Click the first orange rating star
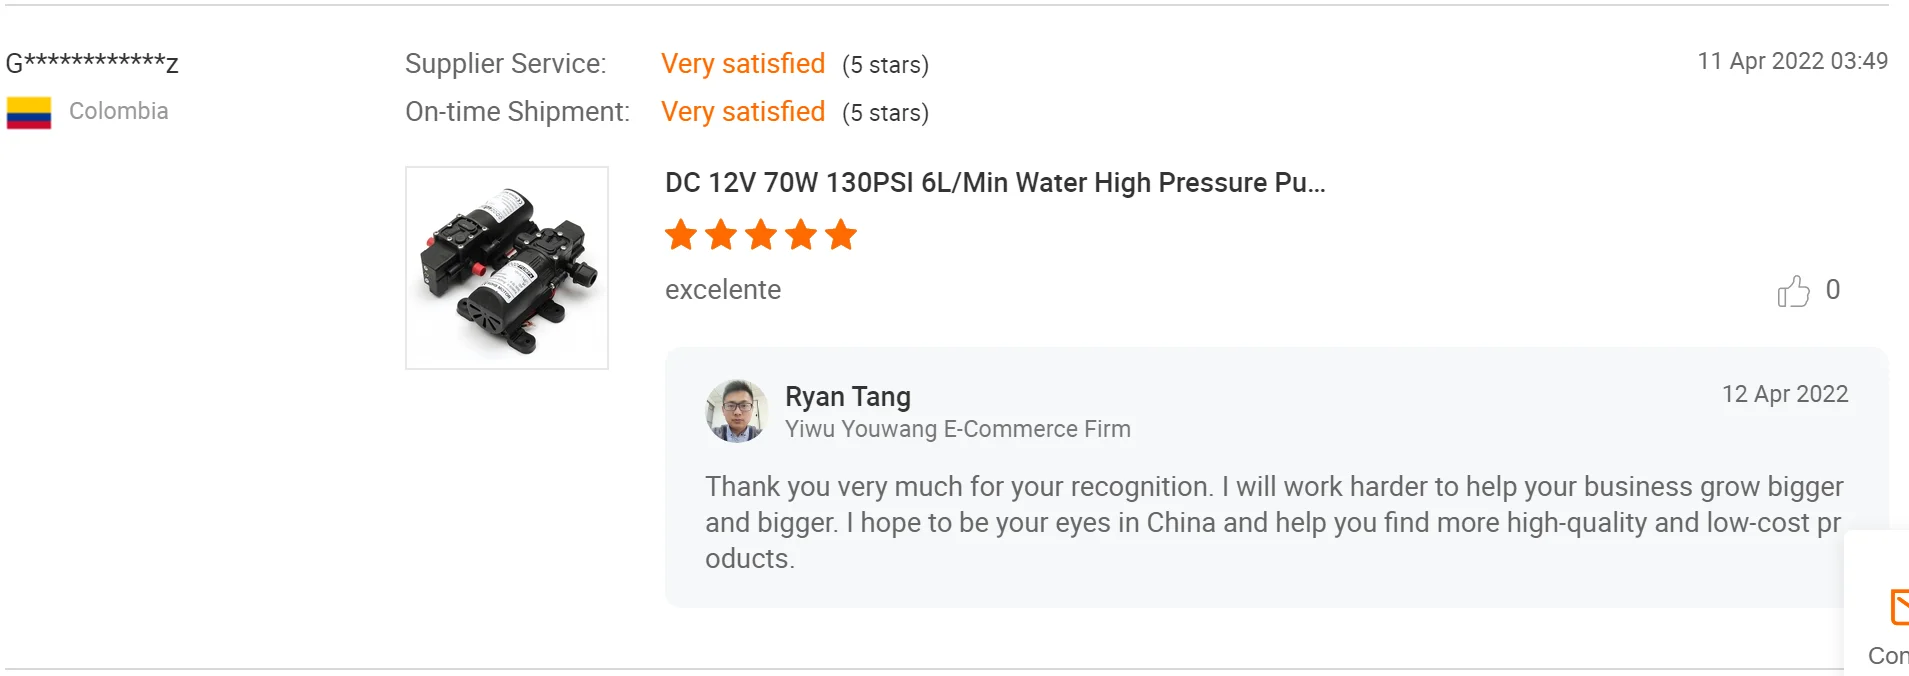 [x=681, y=235]
